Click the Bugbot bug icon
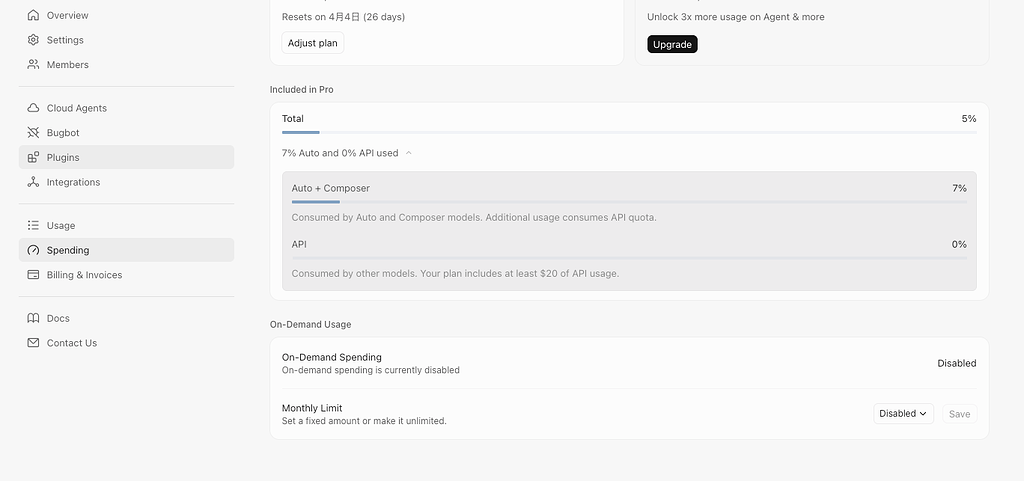 (33, 132)
